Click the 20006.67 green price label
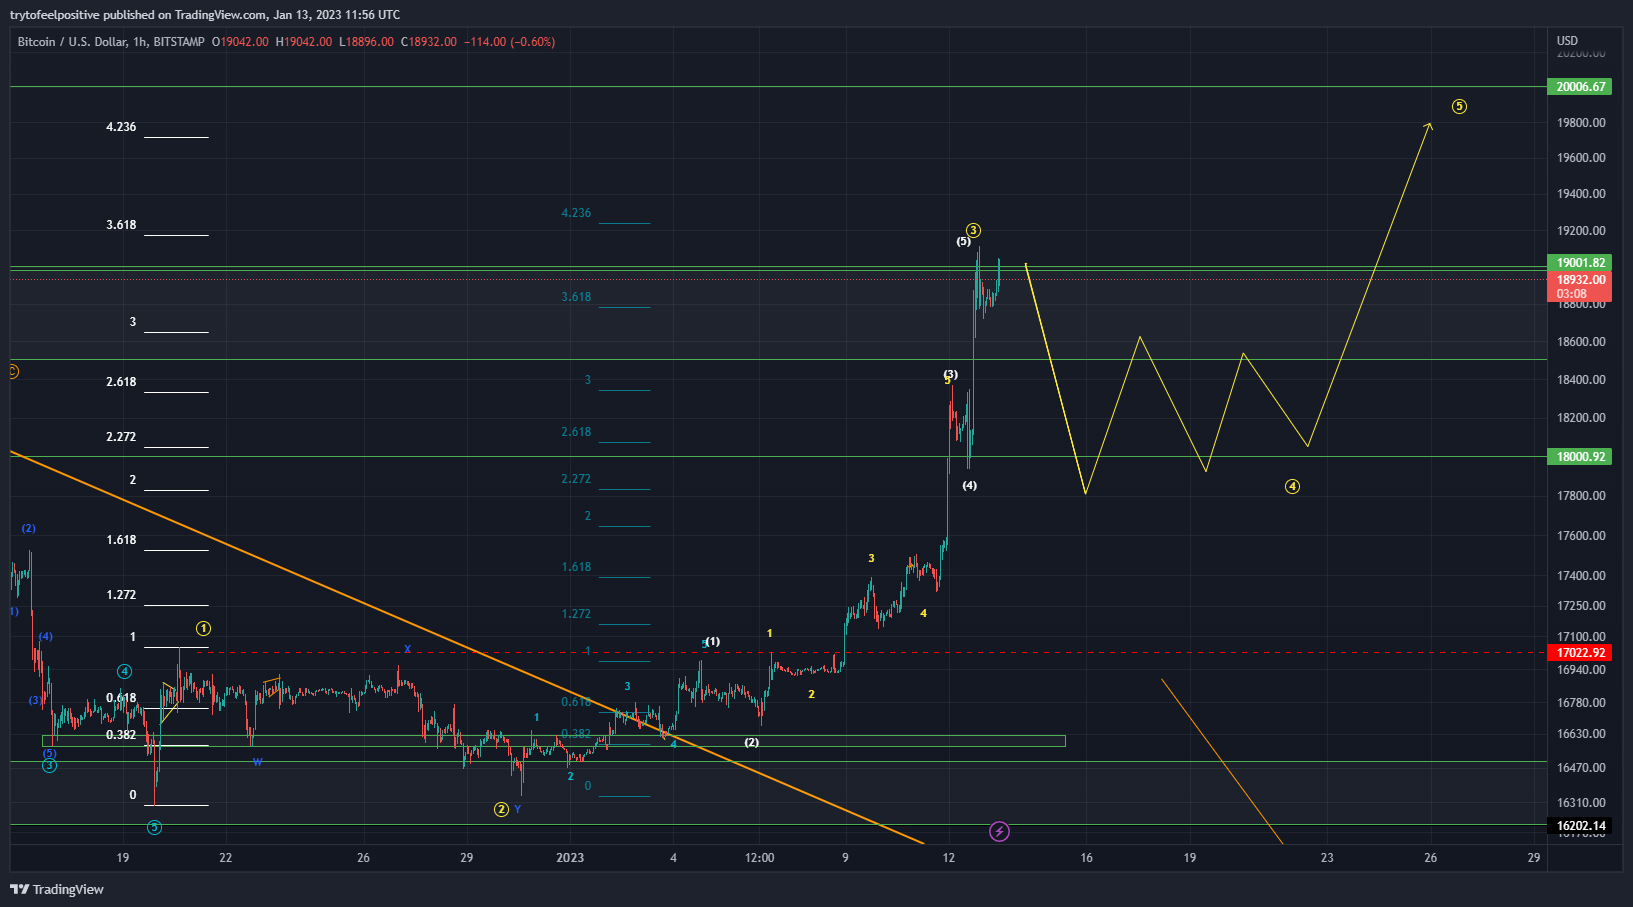The image size is (1633, 907). [x=1580, y=87]
